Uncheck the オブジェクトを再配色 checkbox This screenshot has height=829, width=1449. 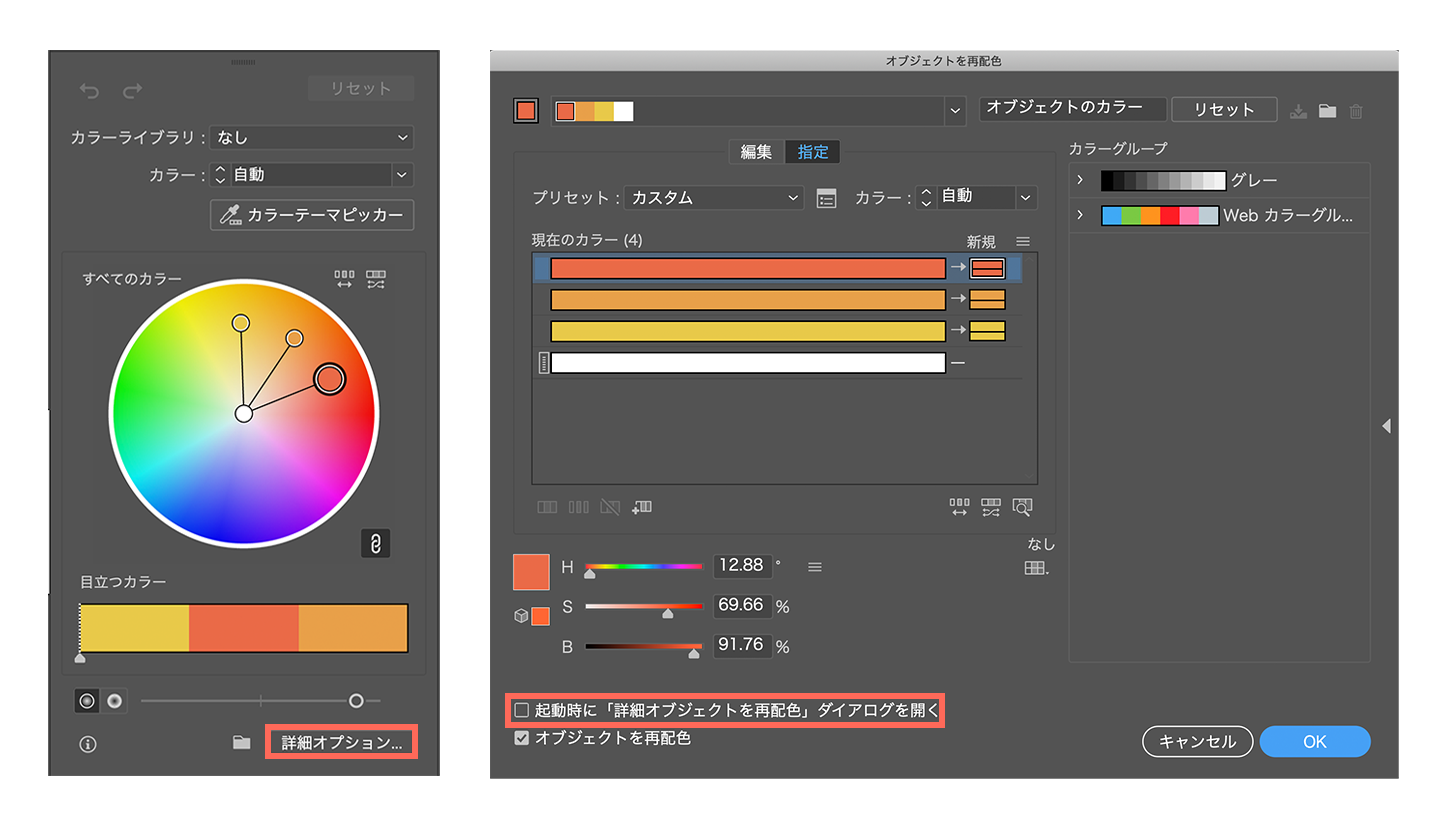522,738
